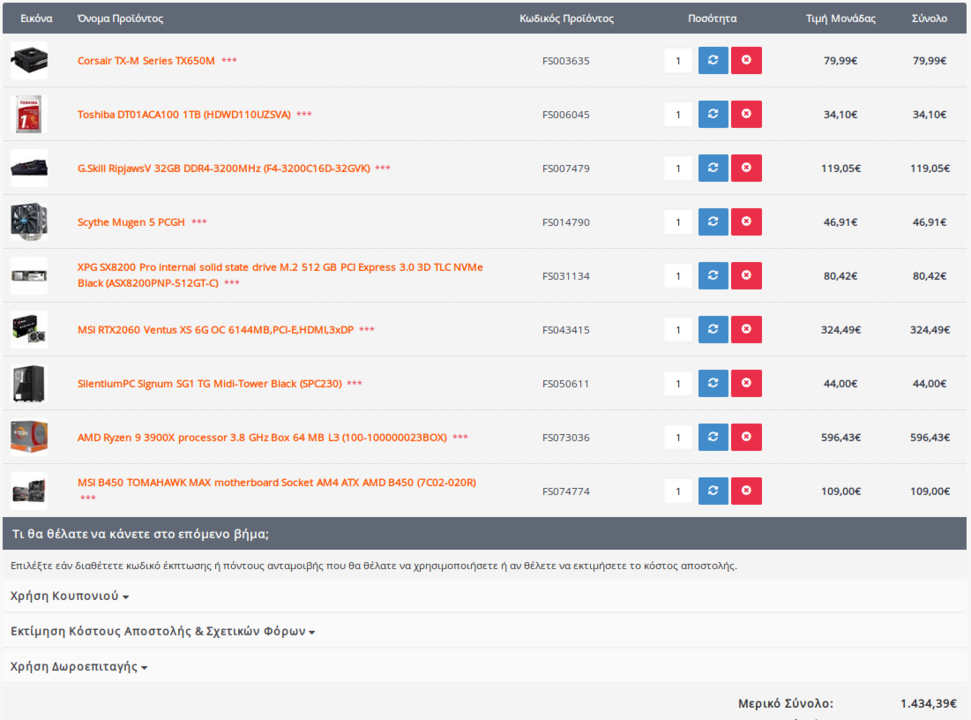Open Corsair TX-M Series TX650M product link
The height and width of the screenshot is (720, 971).
tap(146, 61)
